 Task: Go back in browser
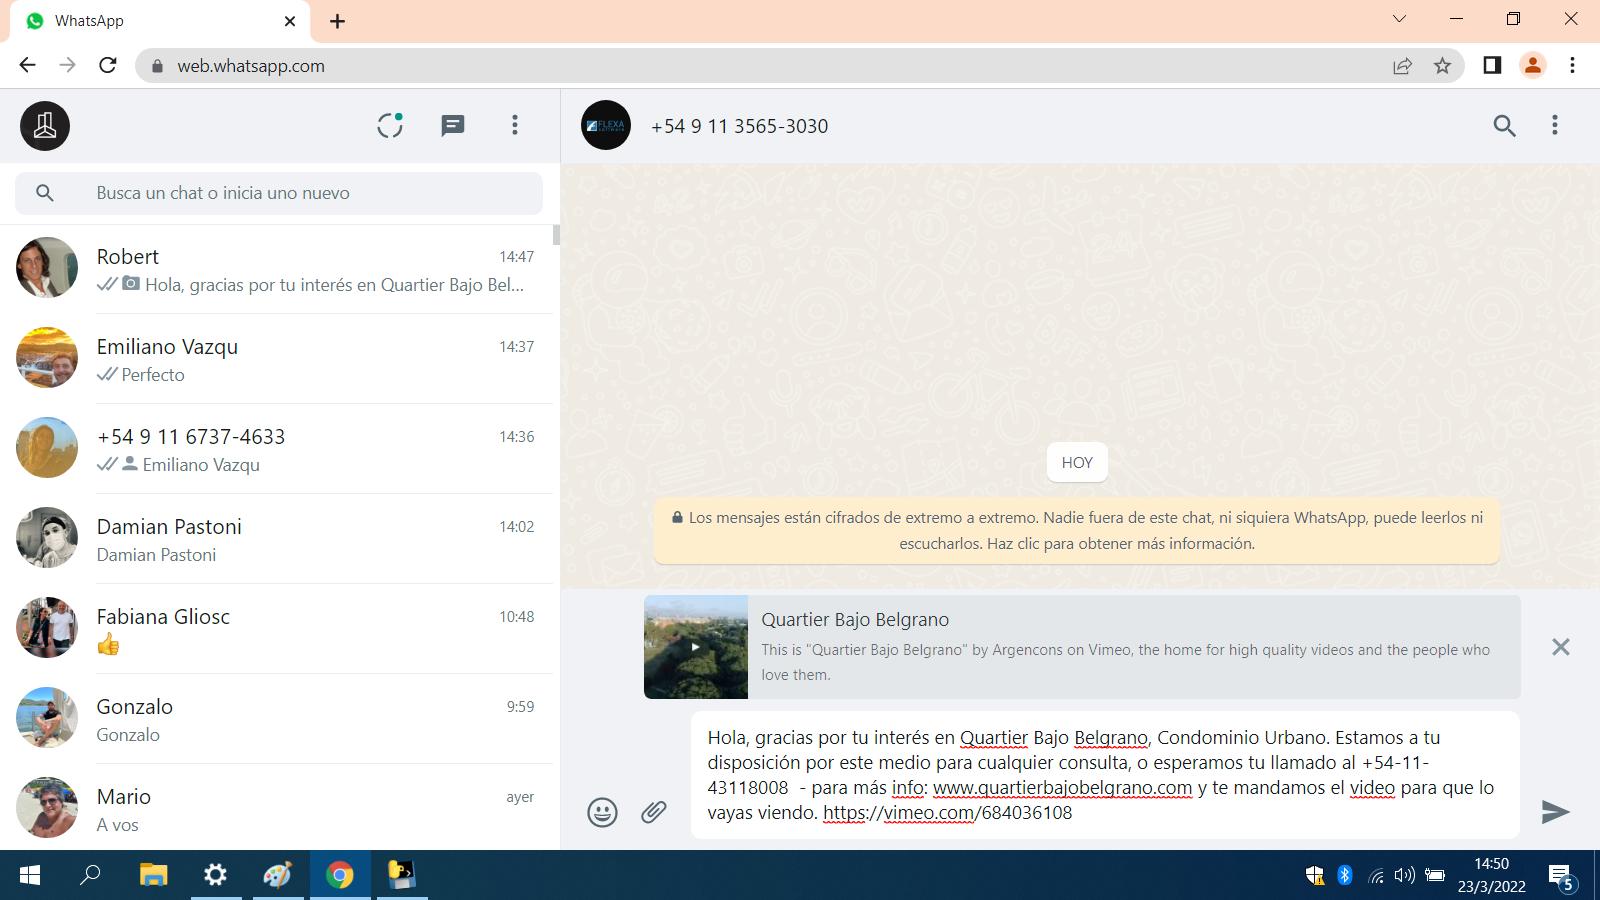[27, 65]
